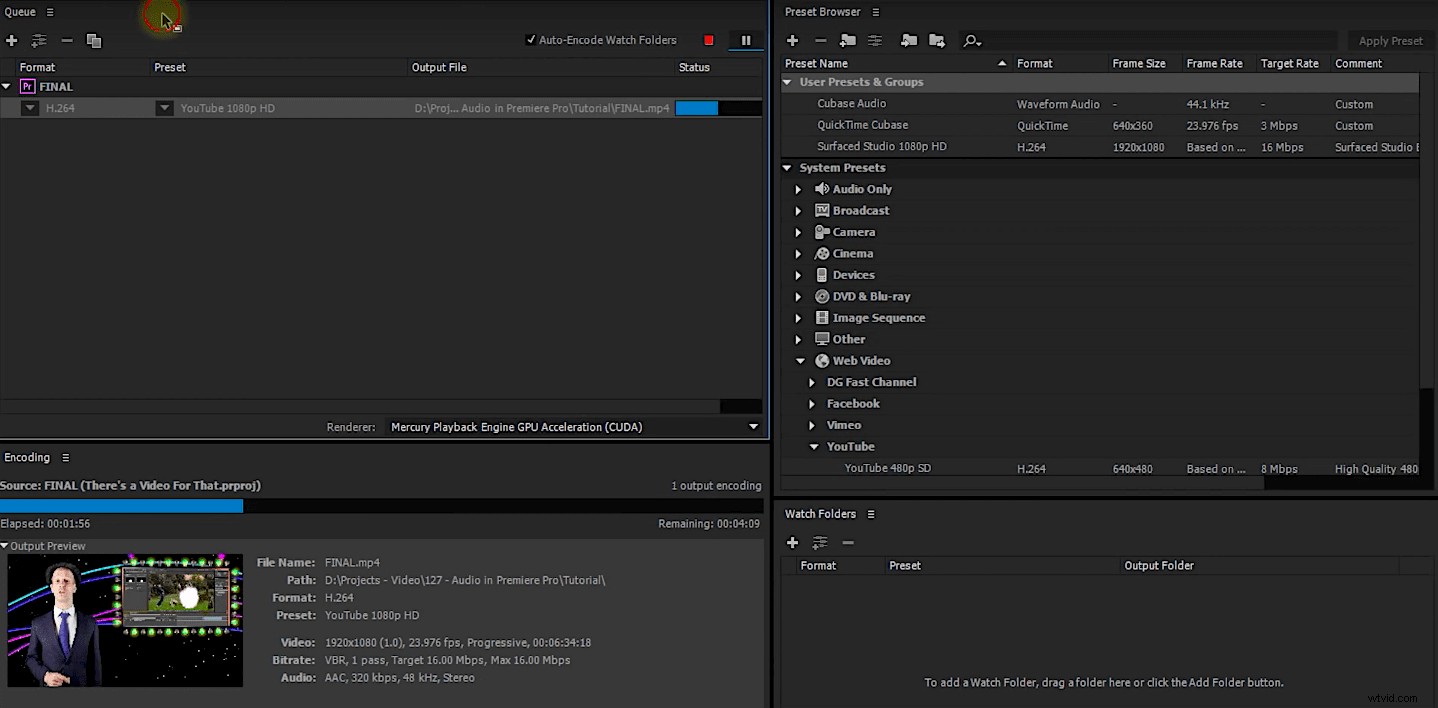Image resolution: width=1438 pixels, height=708 pixels.
Task: Collapse the System Presets group
Action: (x=787, y=167)
